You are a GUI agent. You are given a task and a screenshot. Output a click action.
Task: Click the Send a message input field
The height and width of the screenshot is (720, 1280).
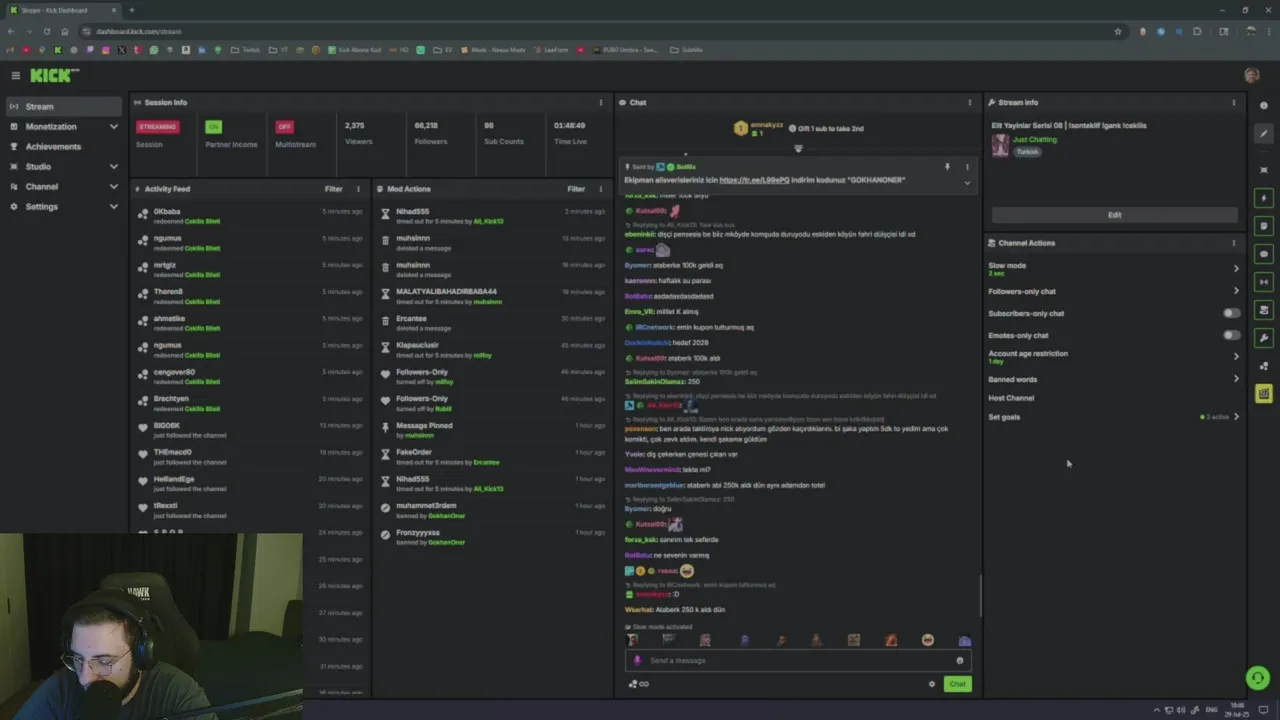pos(798,660)
